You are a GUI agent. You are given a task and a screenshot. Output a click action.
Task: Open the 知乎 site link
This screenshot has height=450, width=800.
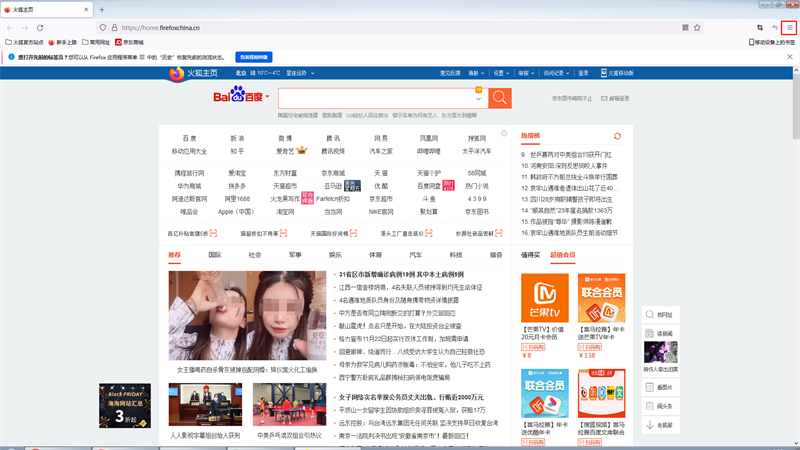click(x=237, y=151)
